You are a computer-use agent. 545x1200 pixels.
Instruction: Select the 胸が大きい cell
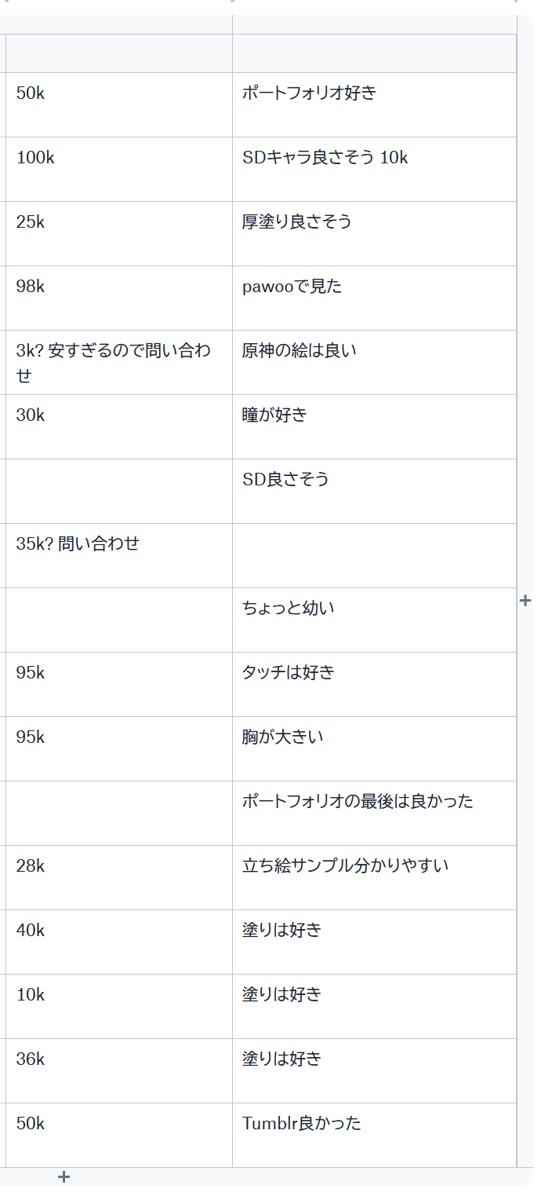click(x=374, y=749)
